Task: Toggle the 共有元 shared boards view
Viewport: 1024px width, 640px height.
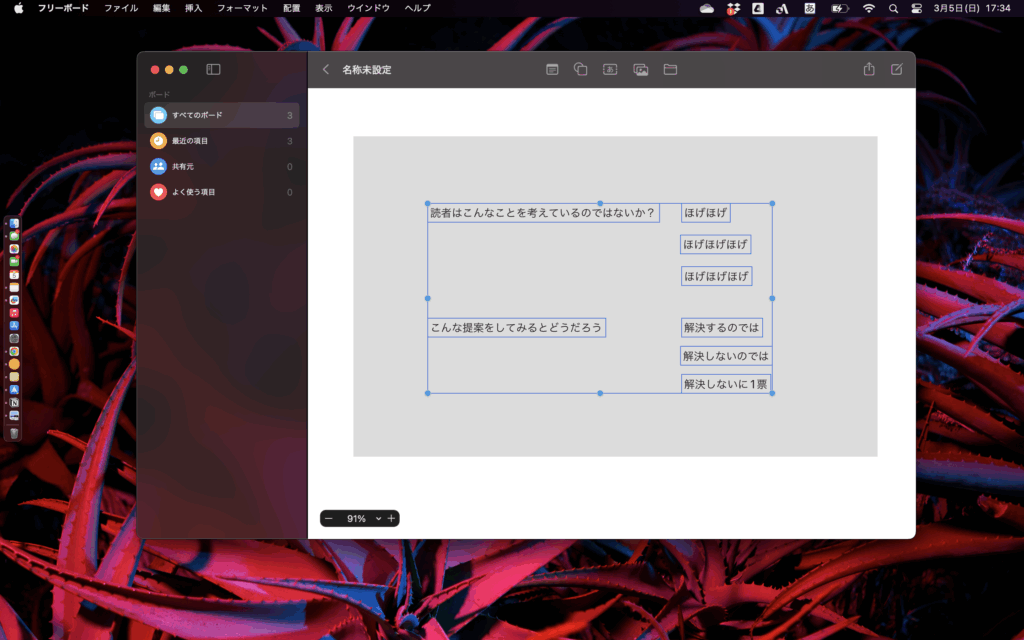Action: [x=158, y=166]
